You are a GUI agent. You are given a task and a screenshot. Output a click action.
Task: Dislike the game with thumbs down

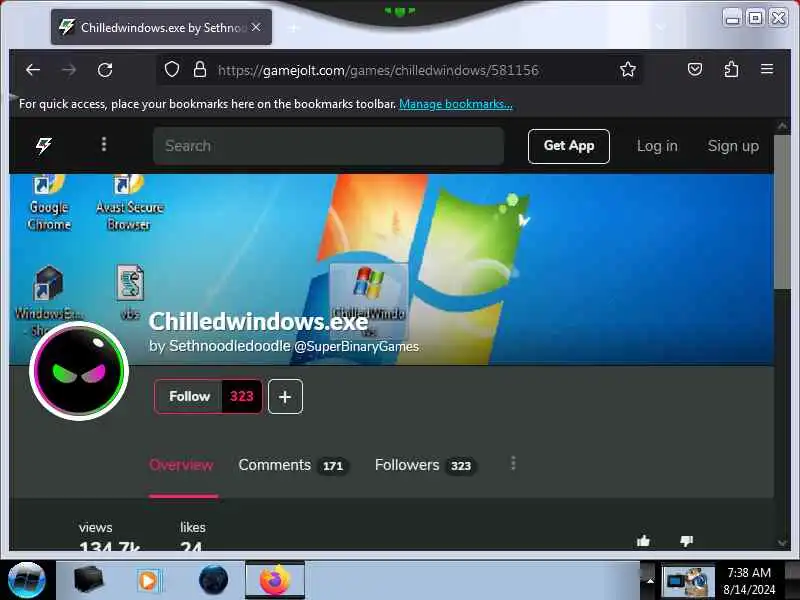pos(687,540)
